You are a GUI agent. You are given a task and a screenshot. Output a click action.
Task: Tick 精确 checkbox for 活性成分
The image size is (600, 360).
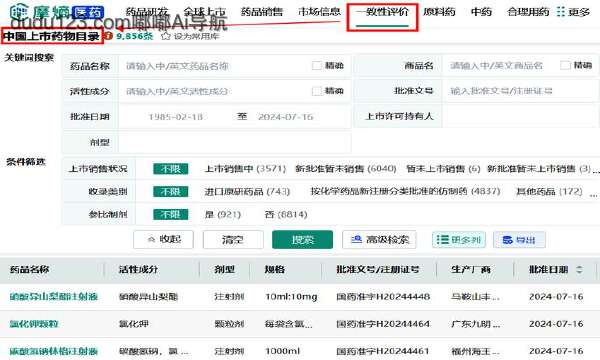pos(316,91)
